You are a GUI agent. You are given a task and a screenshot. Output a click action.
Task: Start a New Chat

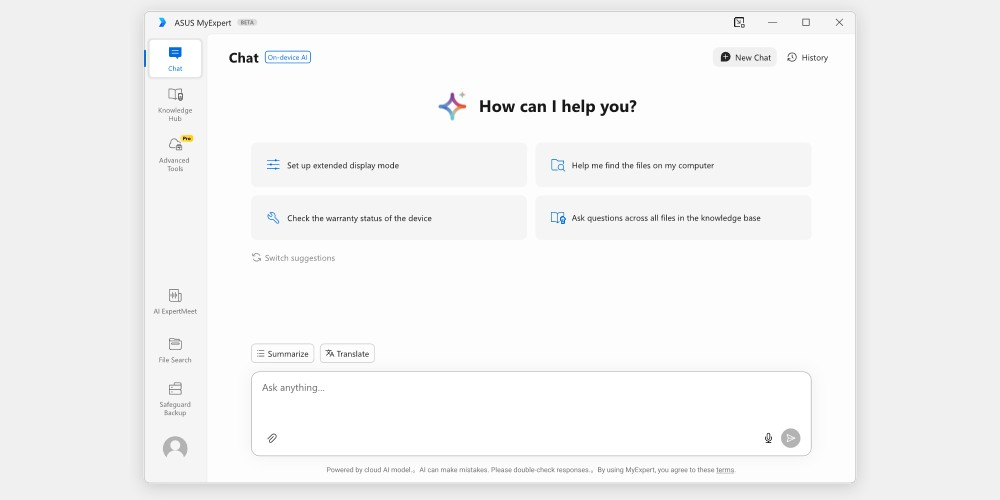[745, 58]
